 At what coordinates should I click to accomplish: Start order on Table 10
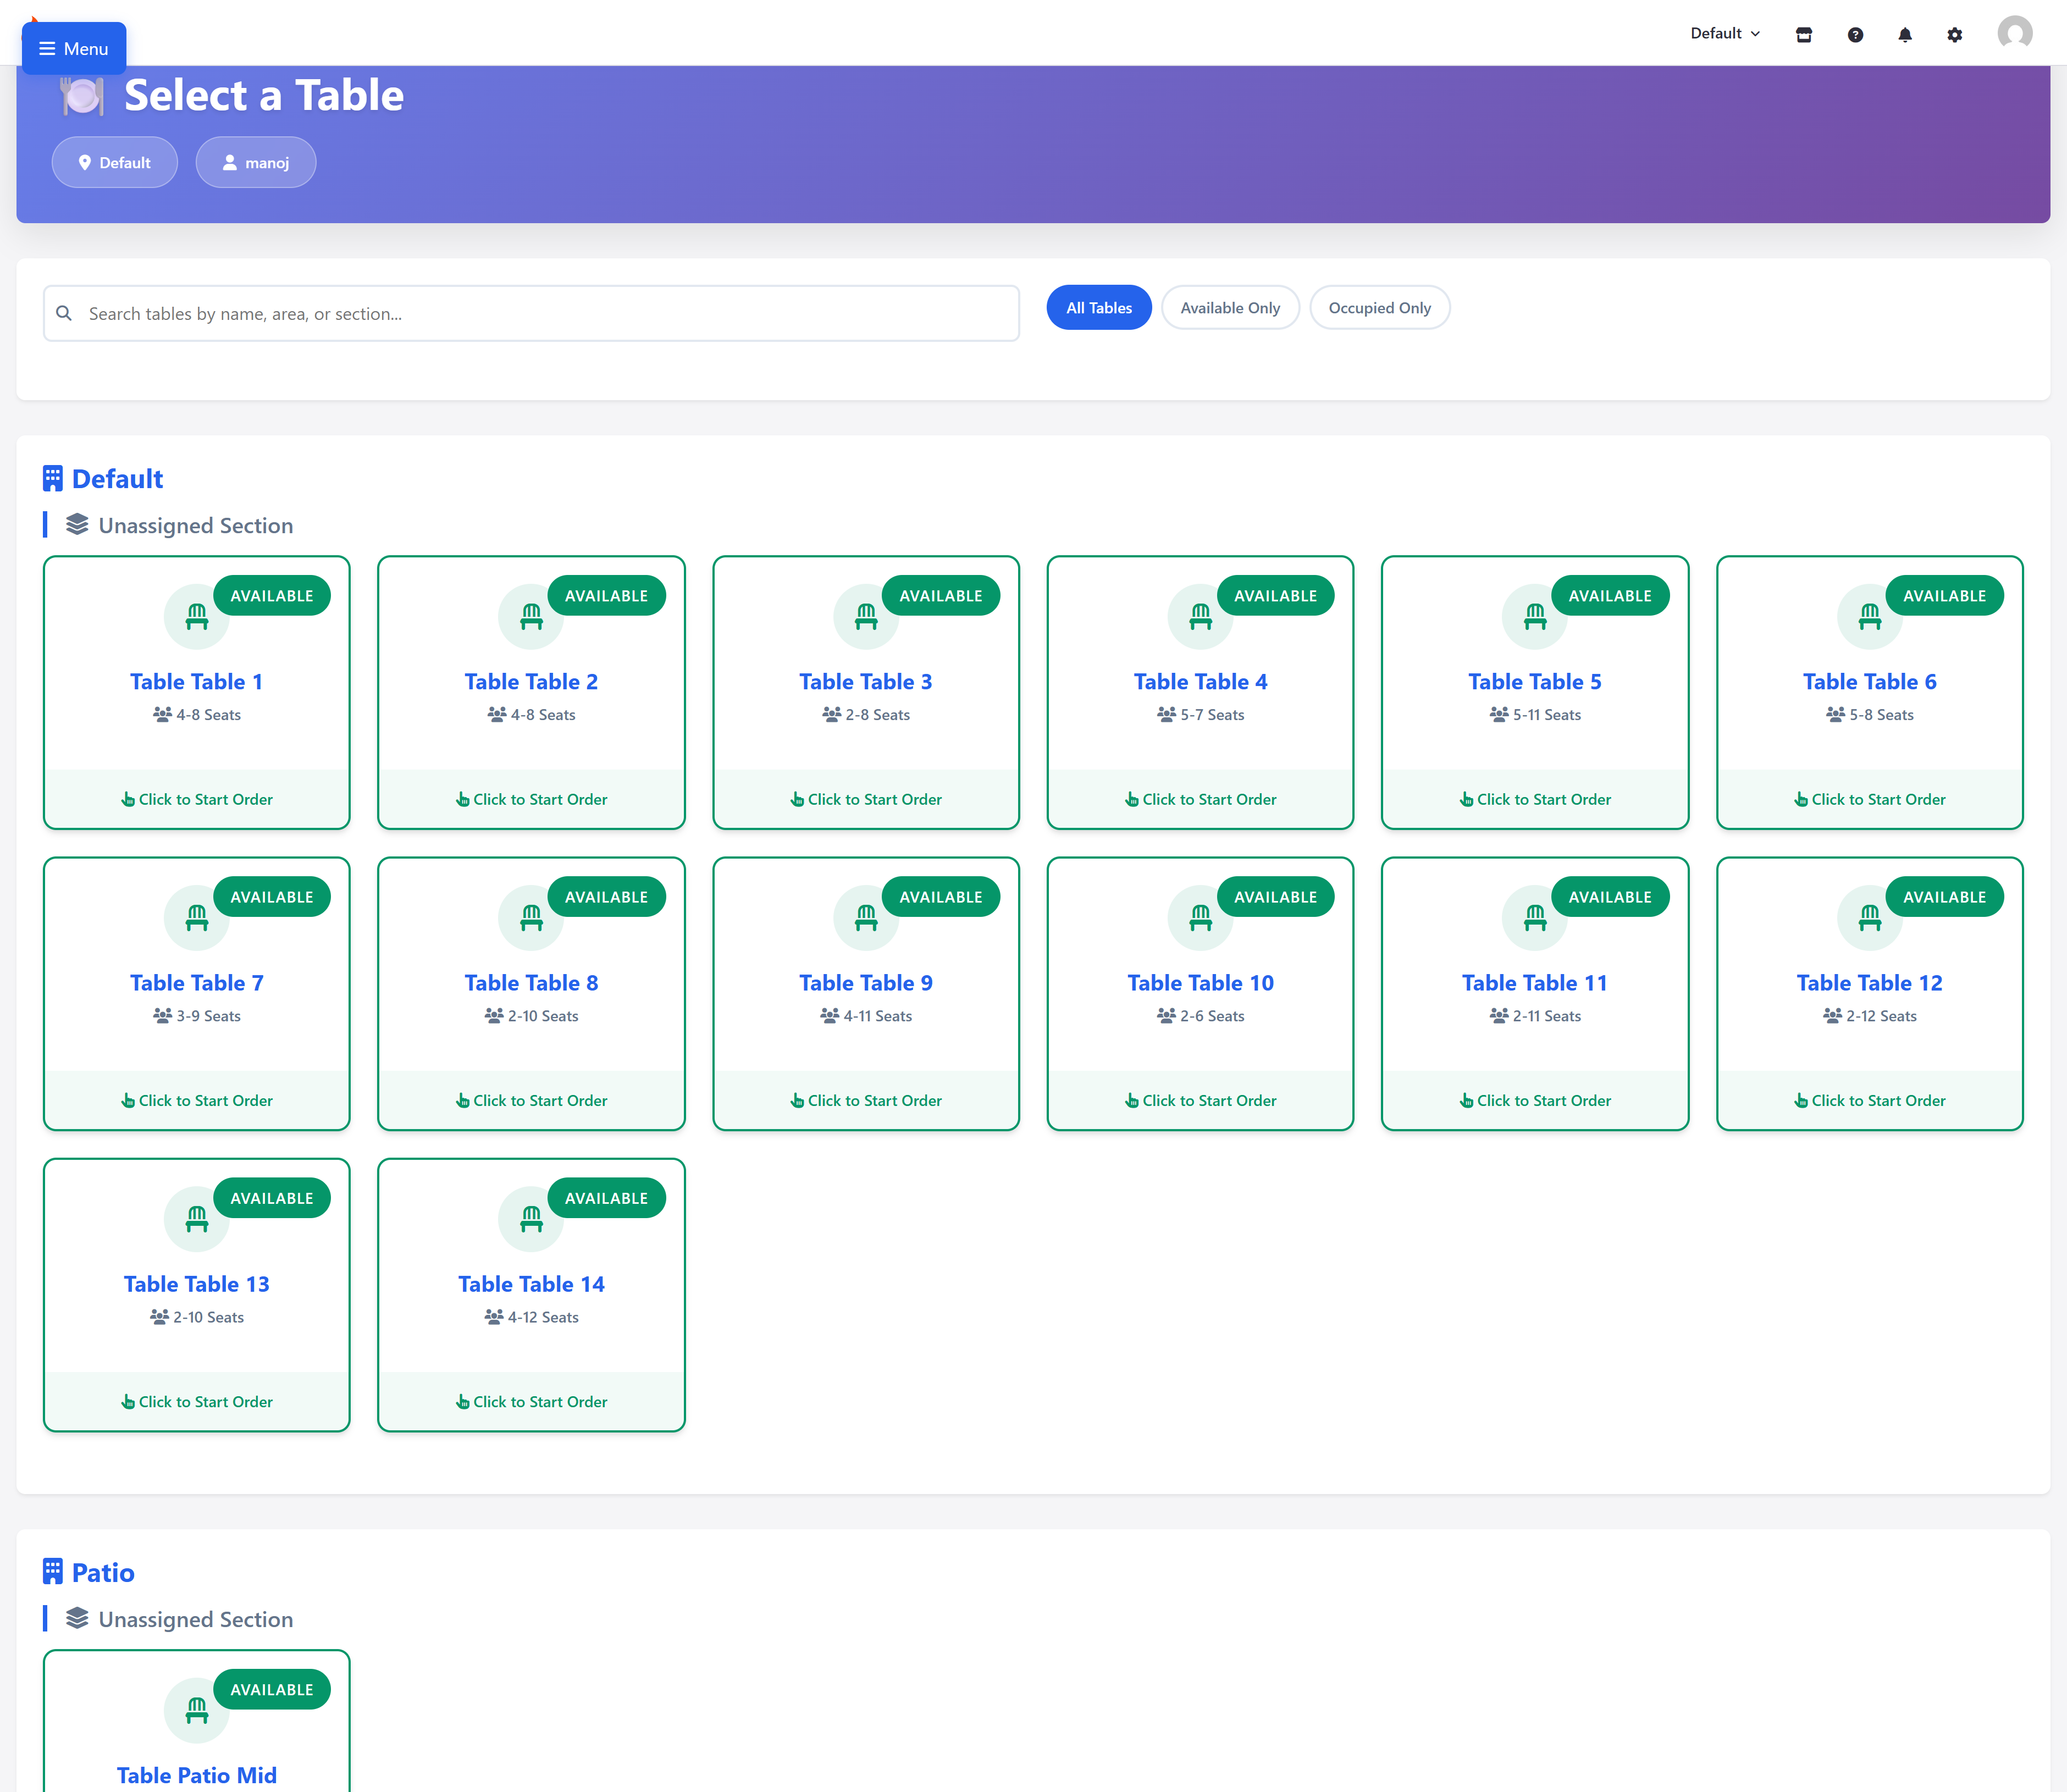pos(1200,1100)
